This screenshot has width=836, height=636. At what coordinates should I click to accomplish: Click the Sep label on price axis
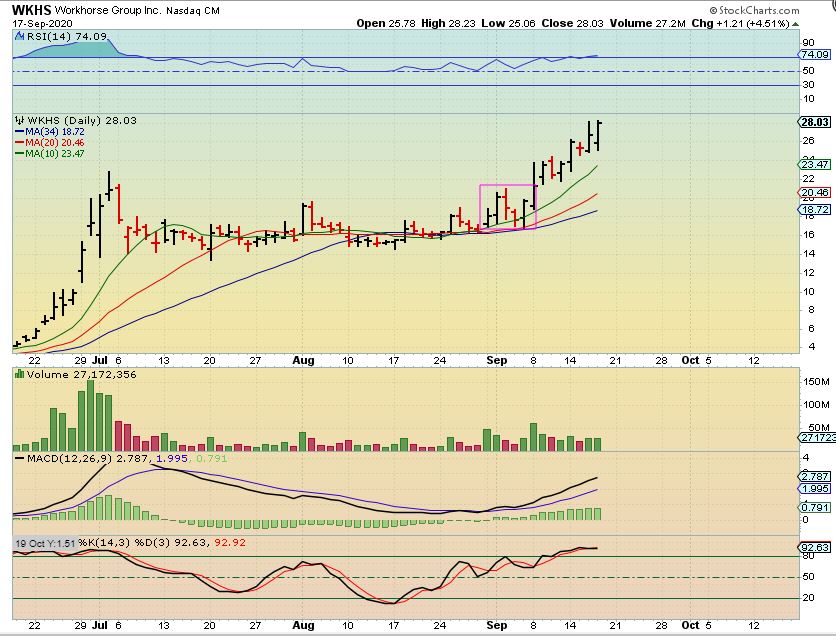[x=496, y=360]
